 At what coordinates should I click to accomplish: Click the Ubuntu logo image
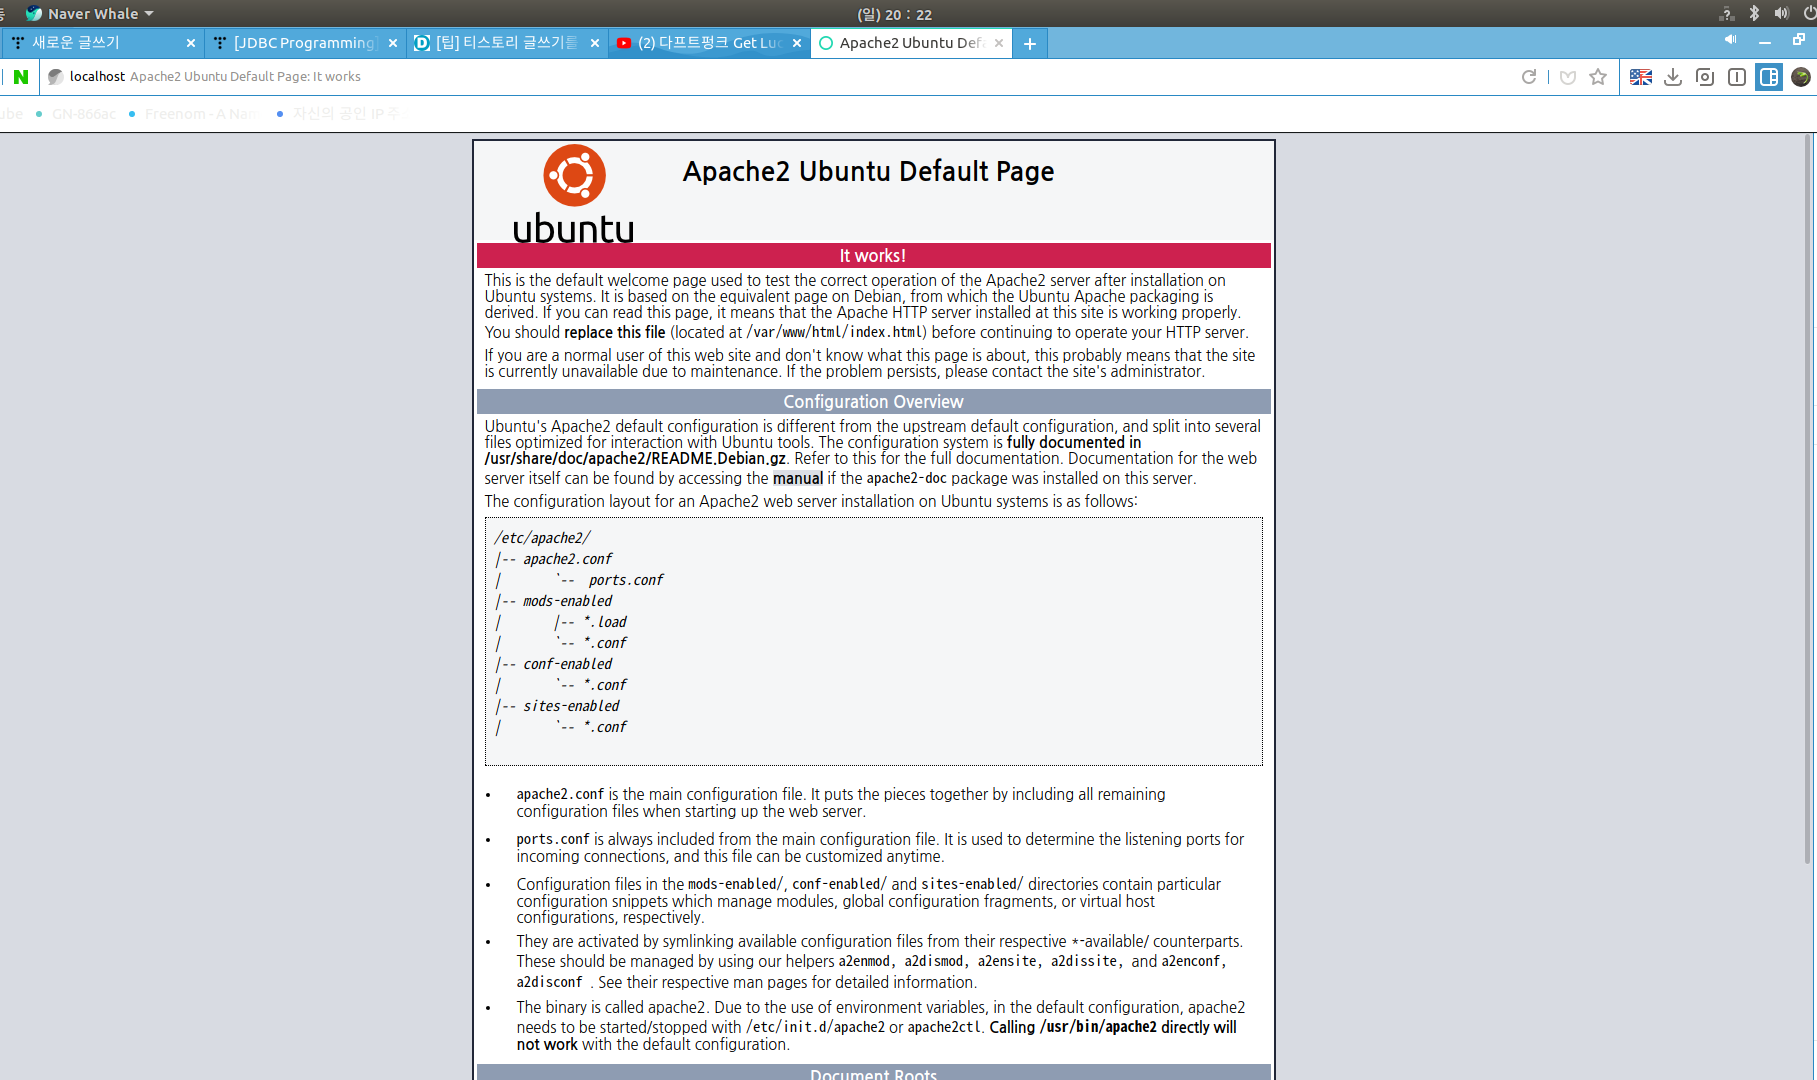click(574, 194)
